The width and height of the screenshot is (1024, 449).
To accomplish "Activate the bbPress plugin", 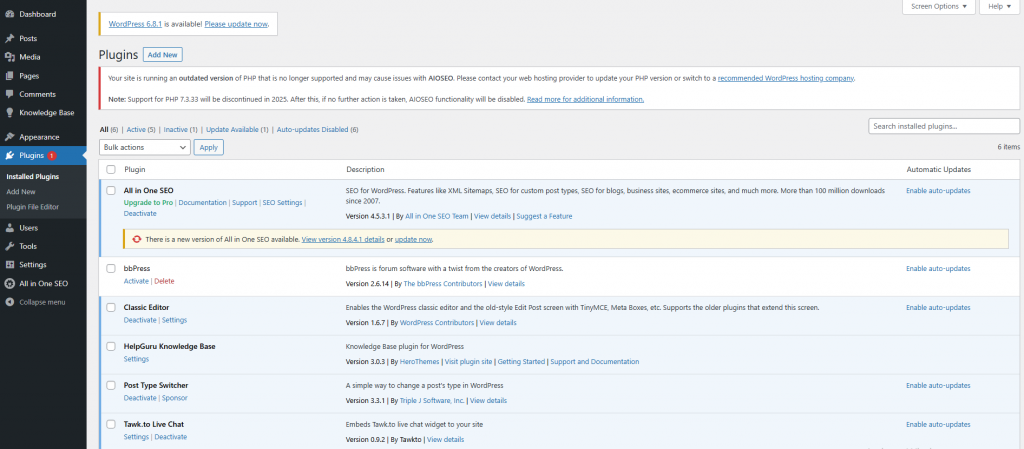I will 136,281.
